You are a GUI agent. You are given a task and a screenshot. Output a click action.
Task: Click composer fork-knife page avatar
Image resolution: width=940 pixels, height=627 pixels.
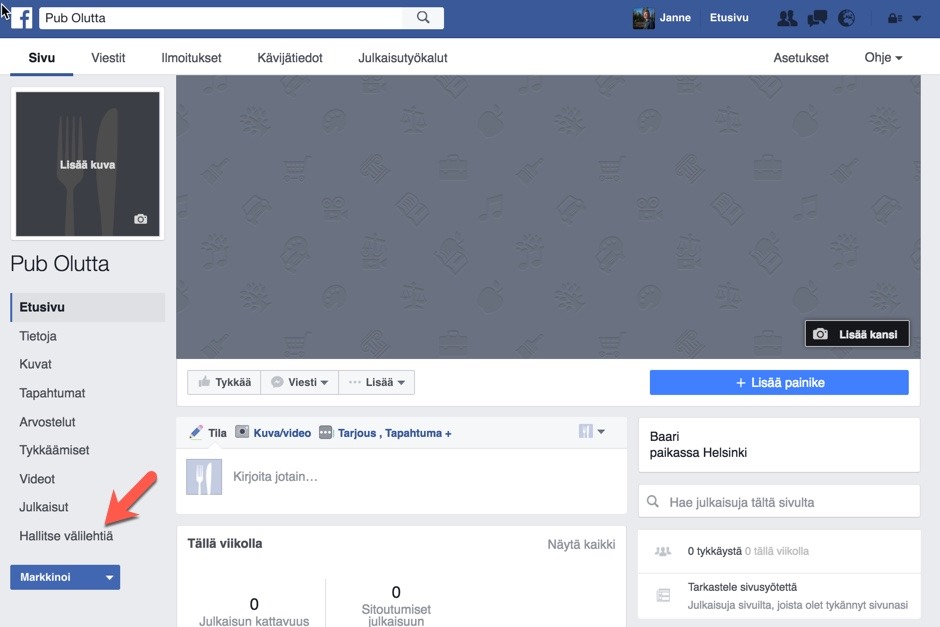coord(204,477)
